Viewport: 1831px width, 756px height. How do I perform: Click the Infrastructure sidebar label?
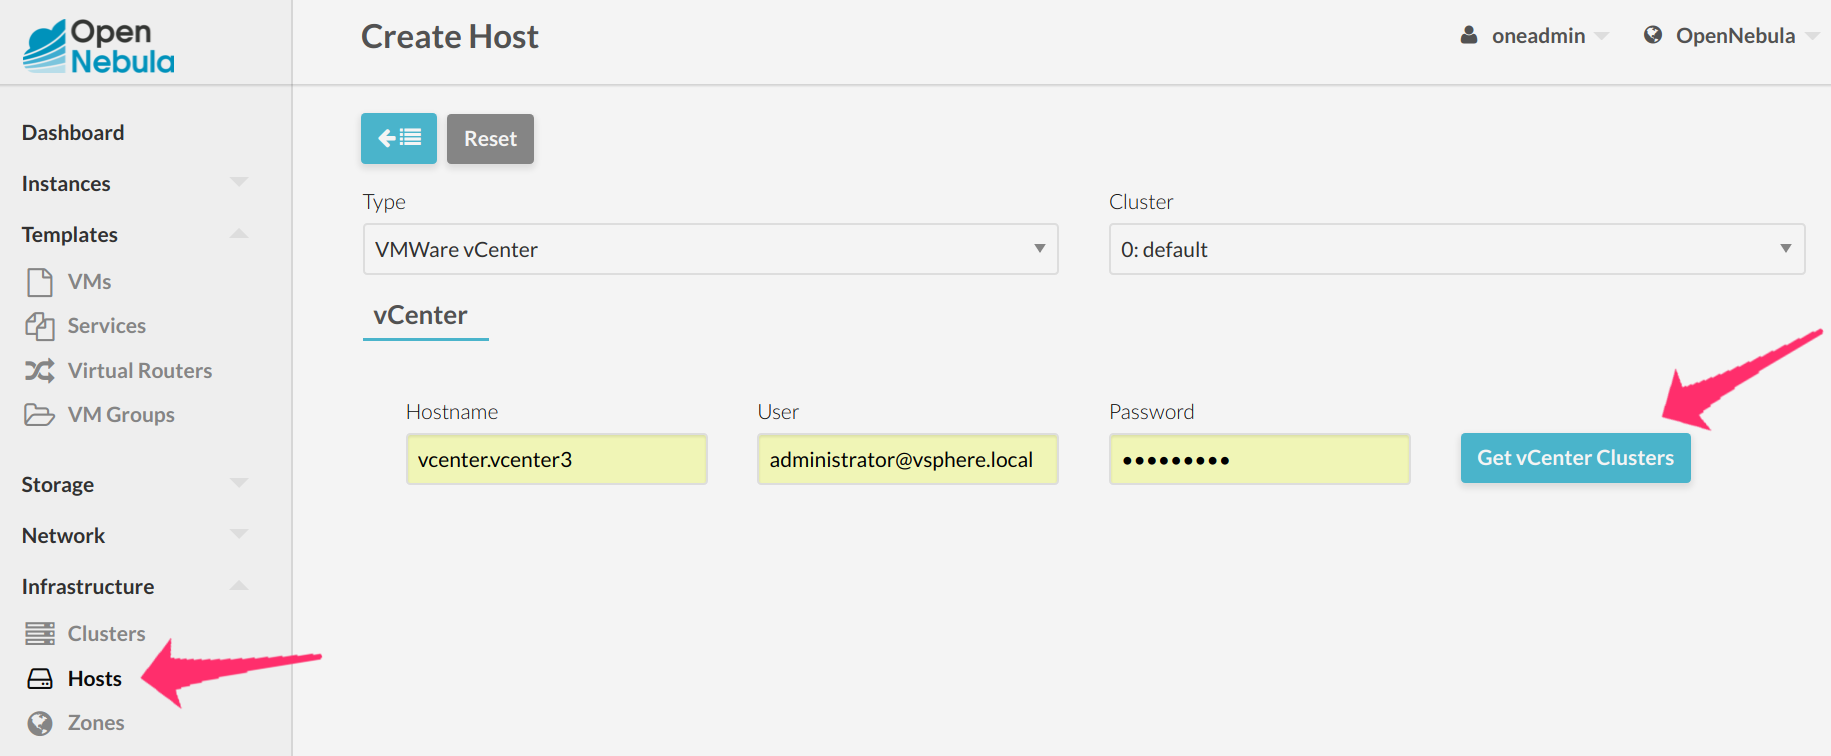(88, 587)
